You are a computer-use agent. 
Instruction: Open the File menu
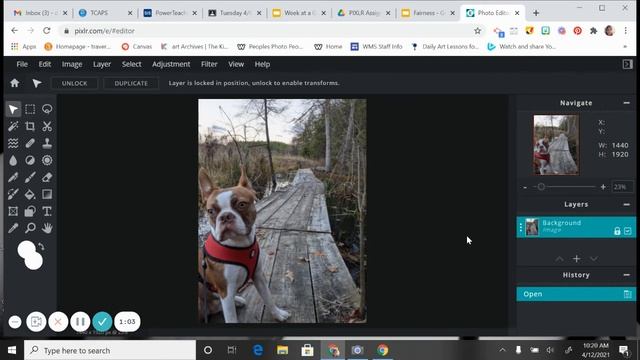(x=22, y=64)
